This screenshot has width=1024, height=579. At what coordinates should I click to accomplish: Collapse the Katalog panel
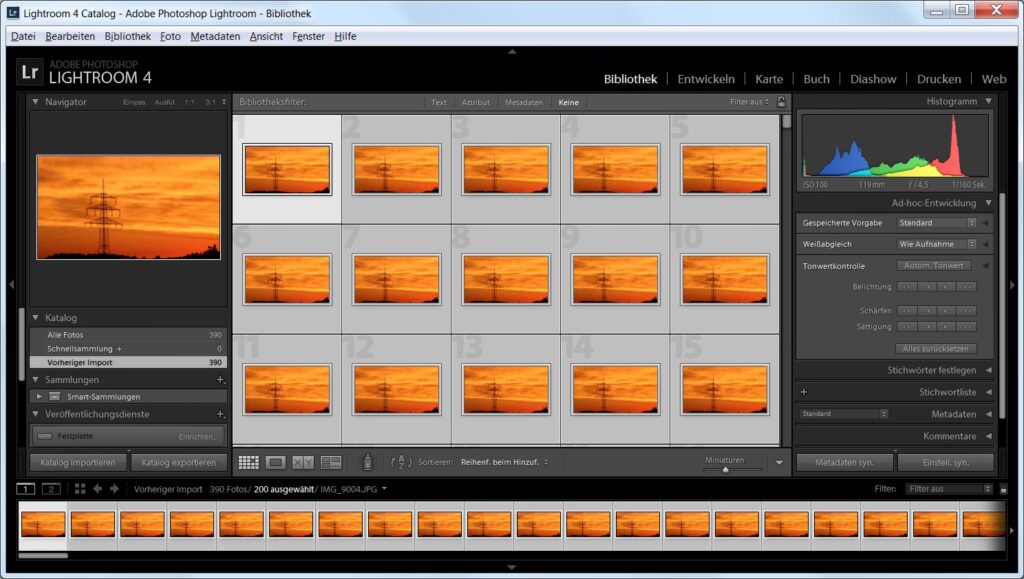coord(36,318)
